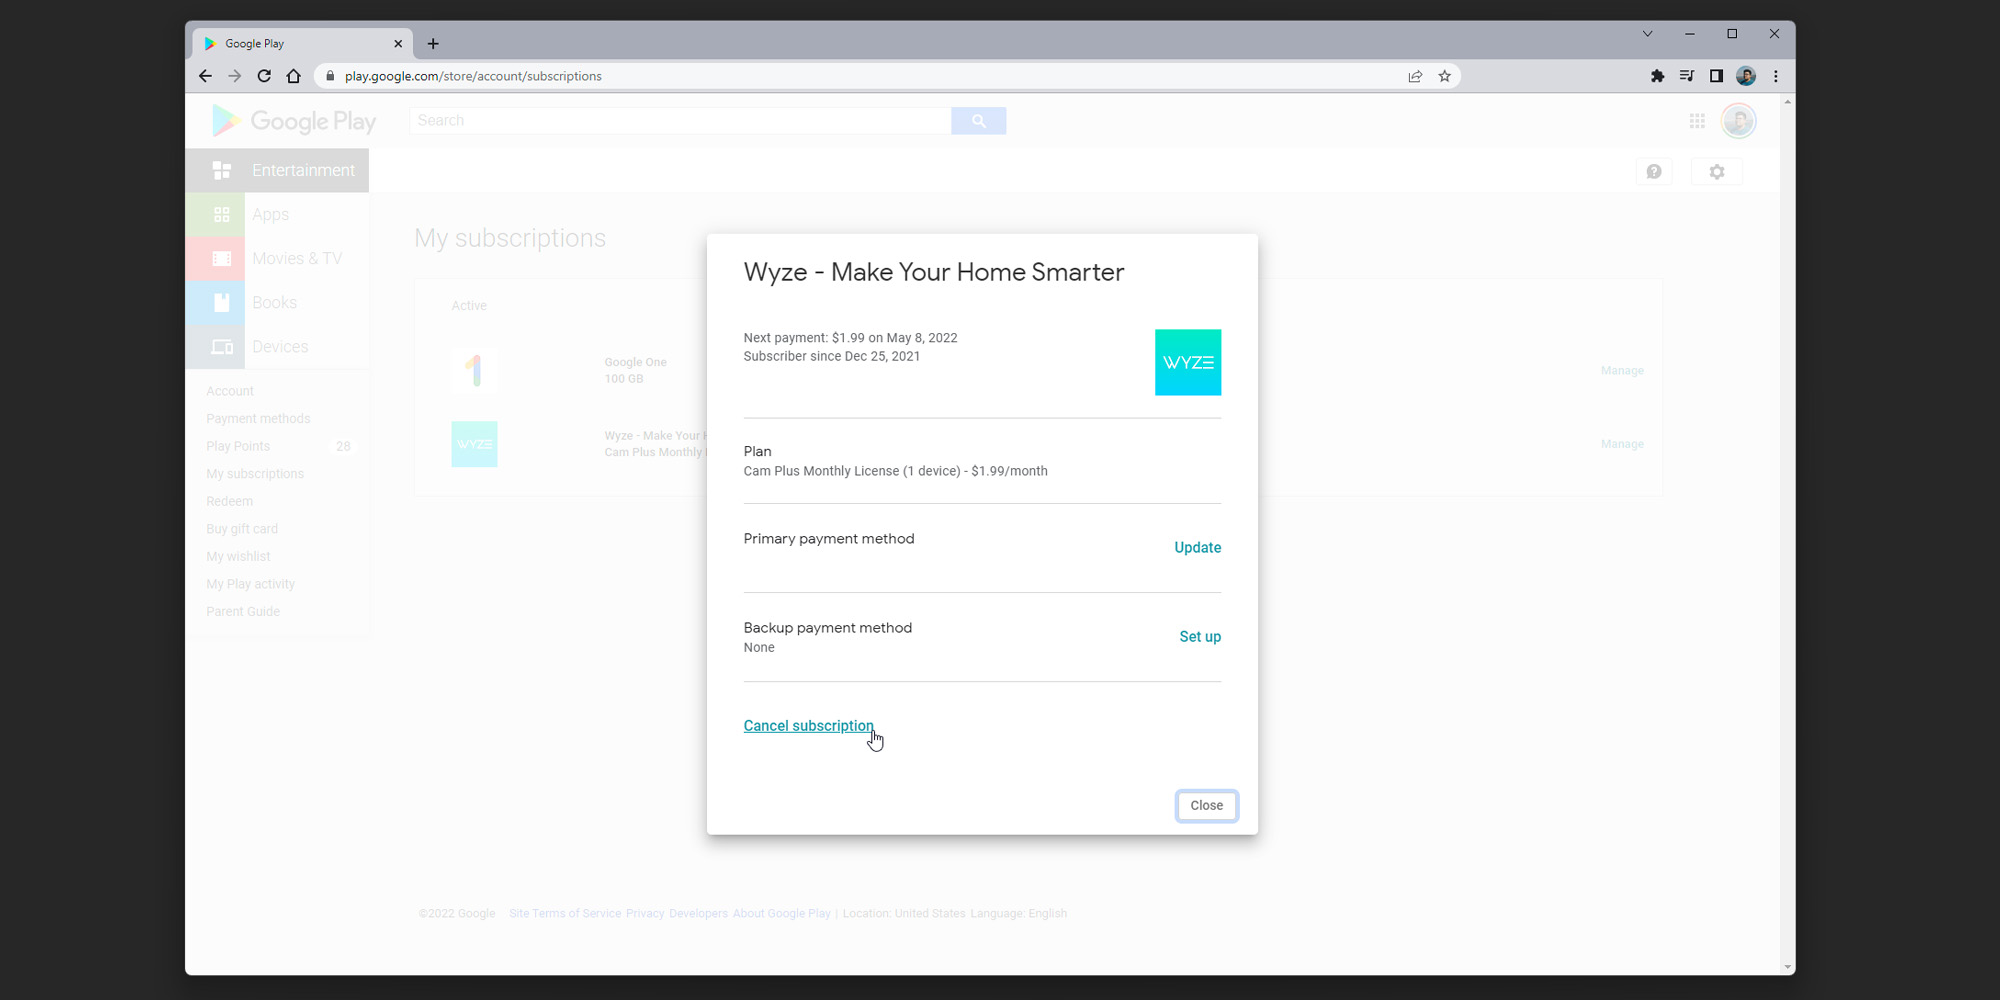Open a new browser tab
The image size is (2000, 1000).
pyautogui.click(x=433, y=44)
